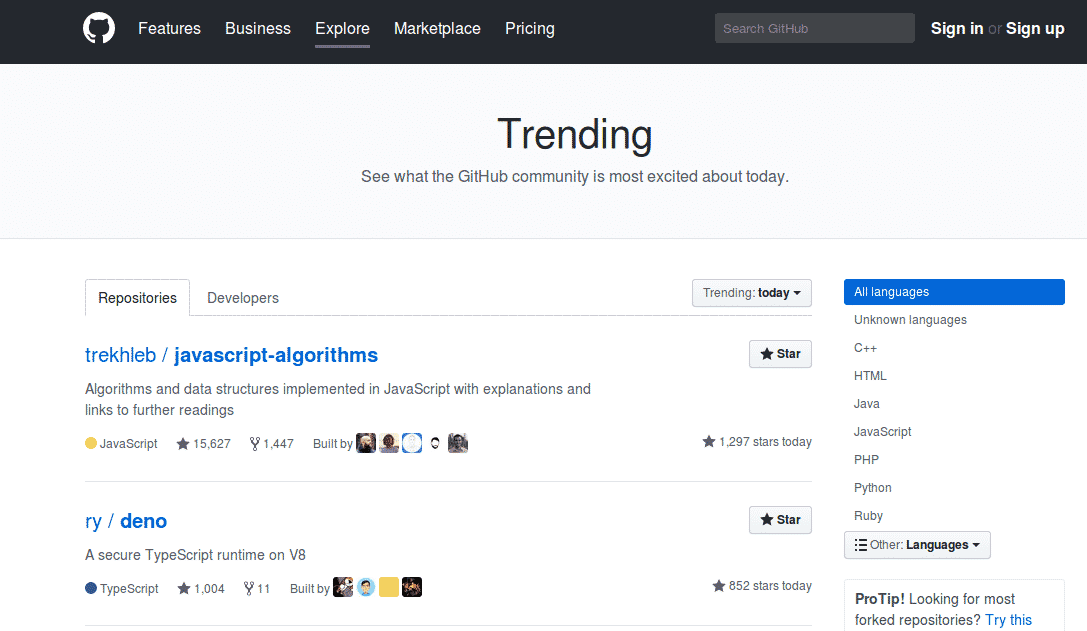Star the deno repository

pyautogui.click(x=780, y=519)
